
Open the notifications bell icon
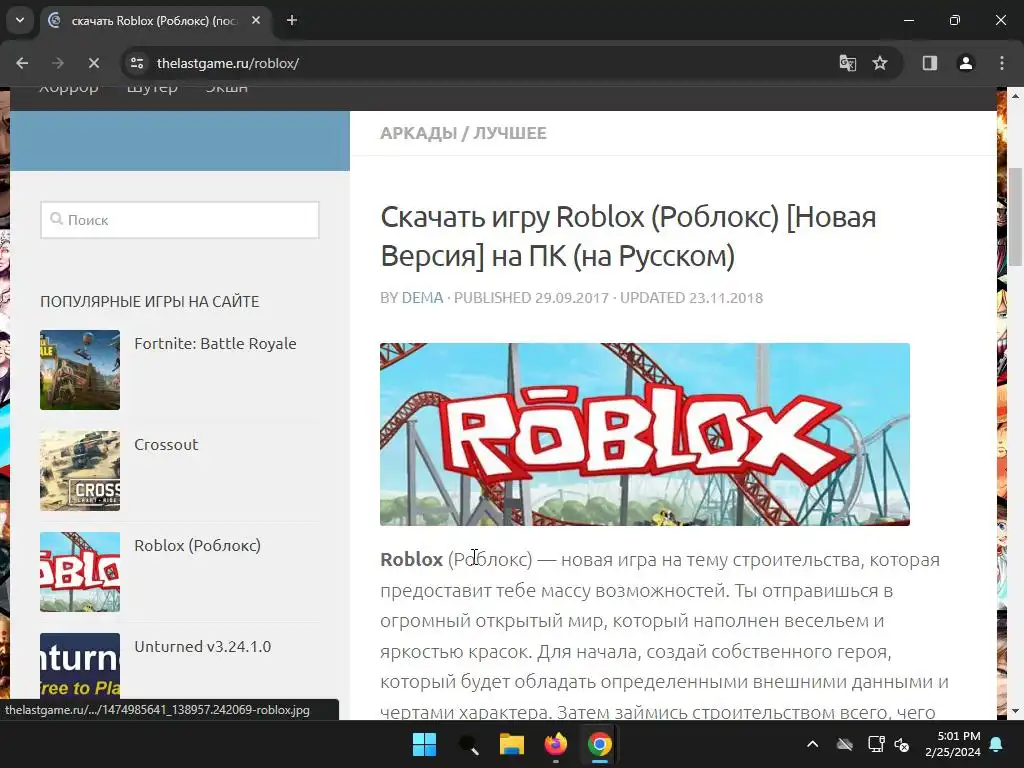click(x=997, y=744)
